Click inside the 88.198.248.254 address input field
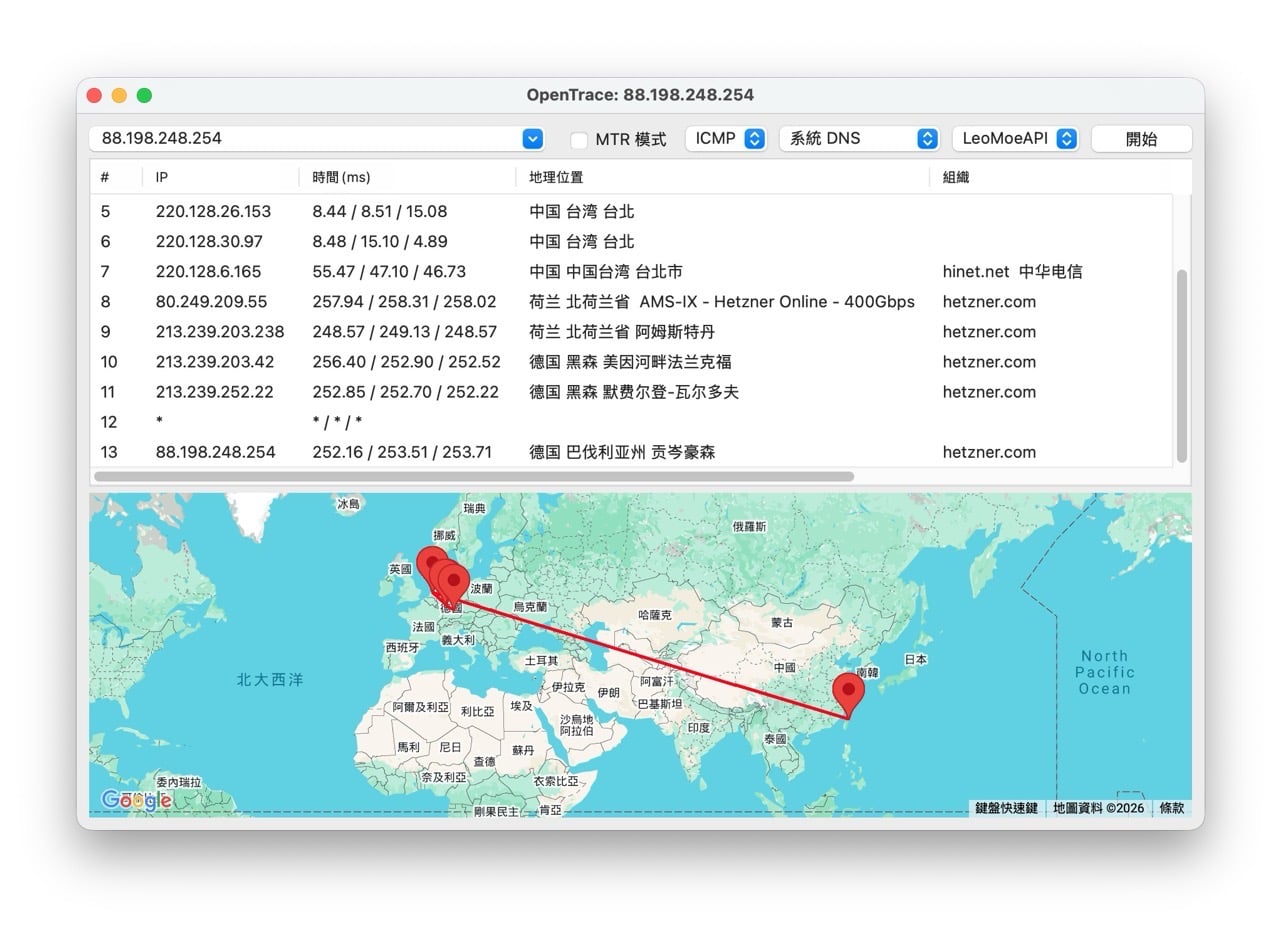 point(300,138)
